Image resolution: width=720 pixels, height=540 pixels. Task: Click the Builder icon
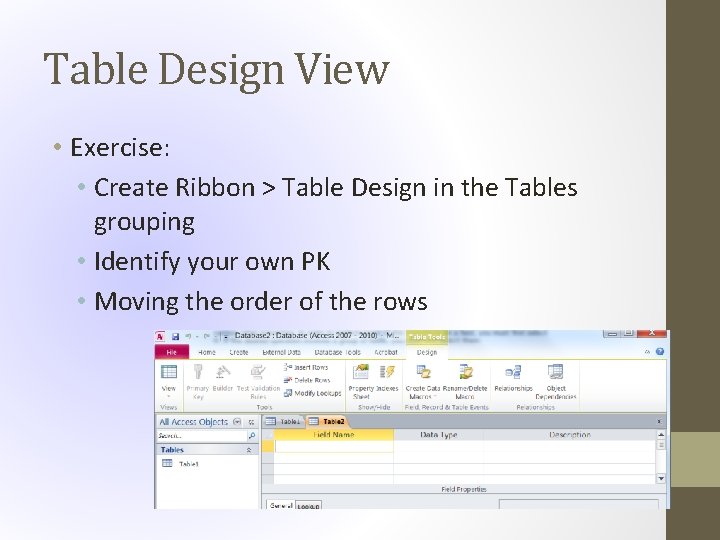[223, 372]
